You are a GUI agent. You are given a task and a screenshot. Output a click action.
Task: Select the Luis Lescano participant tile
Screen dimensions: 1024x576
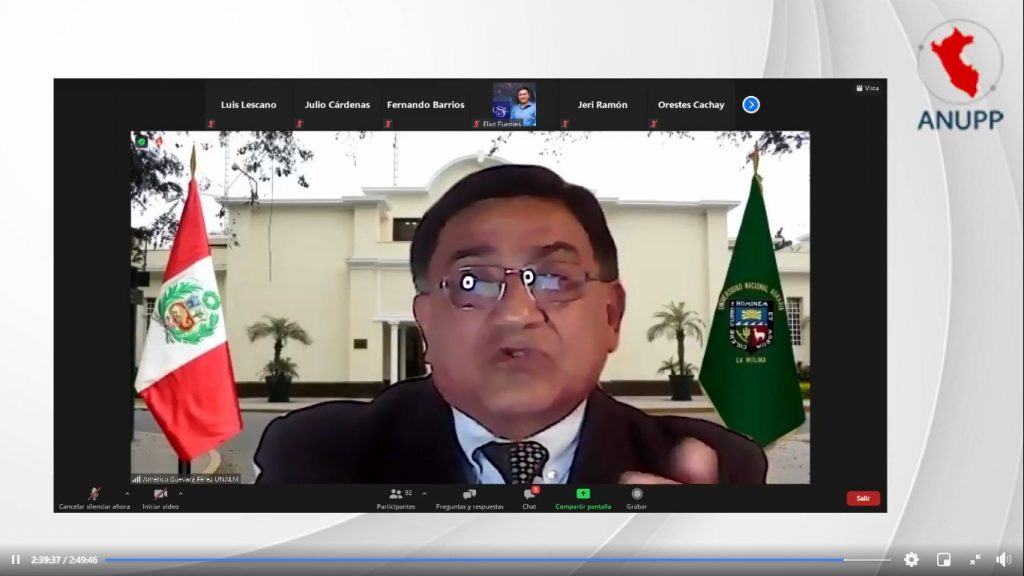(249, 104)
